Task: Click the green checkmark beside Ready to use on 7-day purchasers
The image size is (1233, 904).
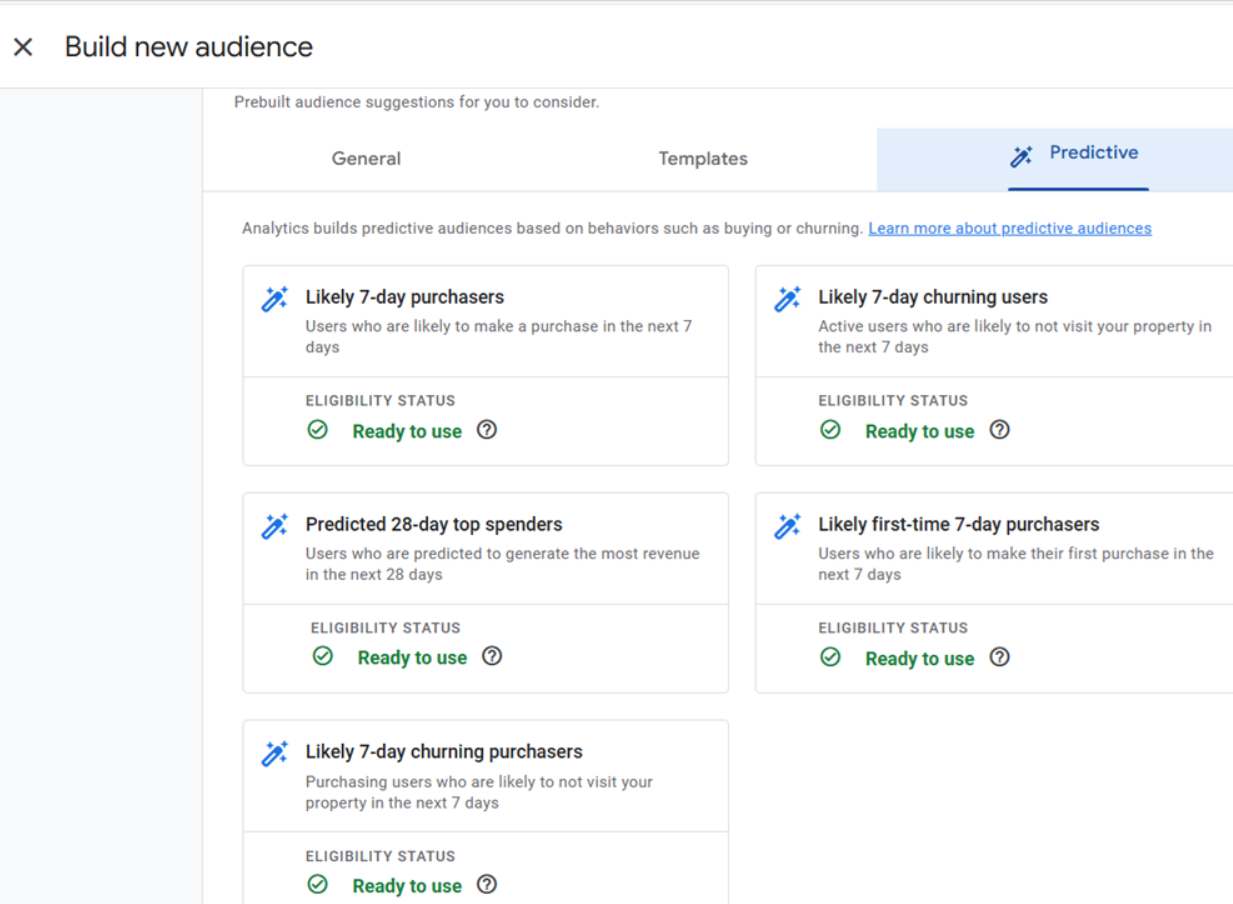Action: pyautogui.click(x=317, y=429)
